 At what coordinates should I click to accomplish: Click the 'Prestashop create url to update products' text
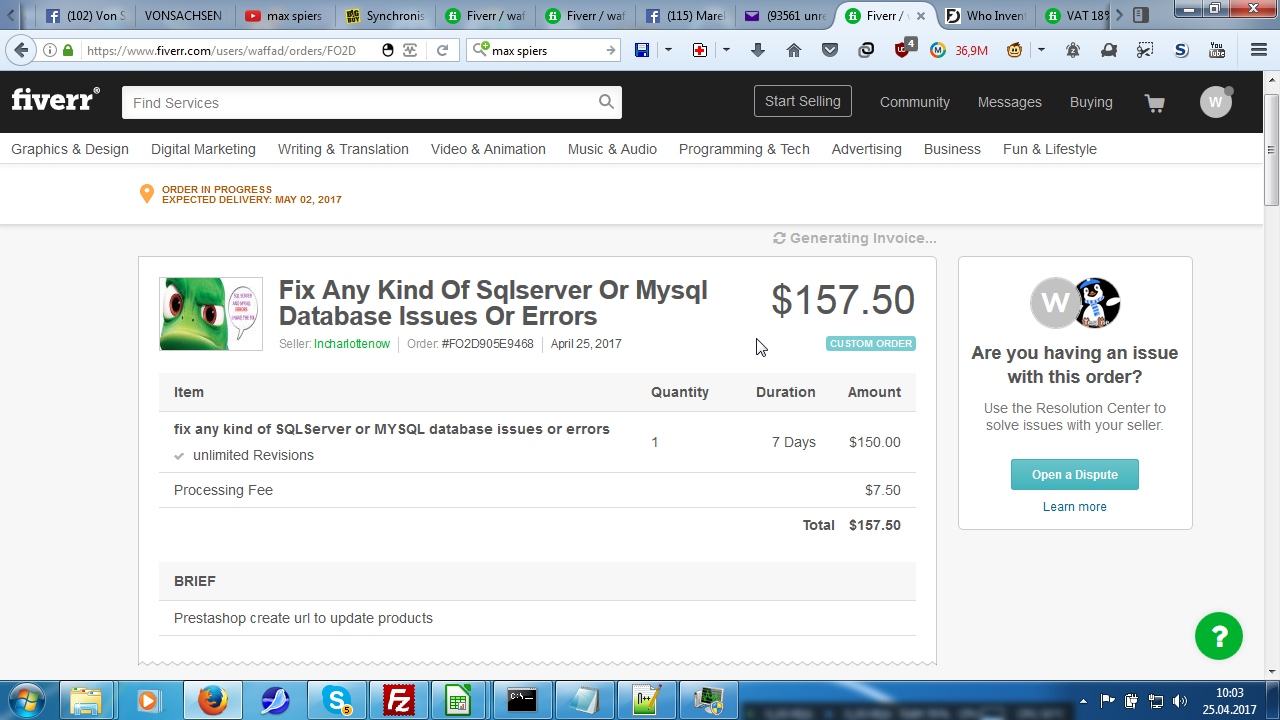303,618
